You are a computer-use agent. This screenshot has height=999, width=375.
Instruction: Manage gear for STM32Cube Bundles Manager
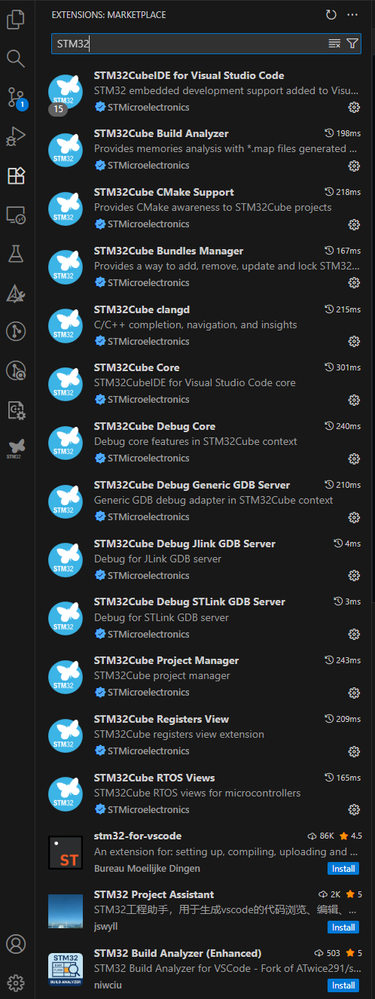[x=355, y=283]
